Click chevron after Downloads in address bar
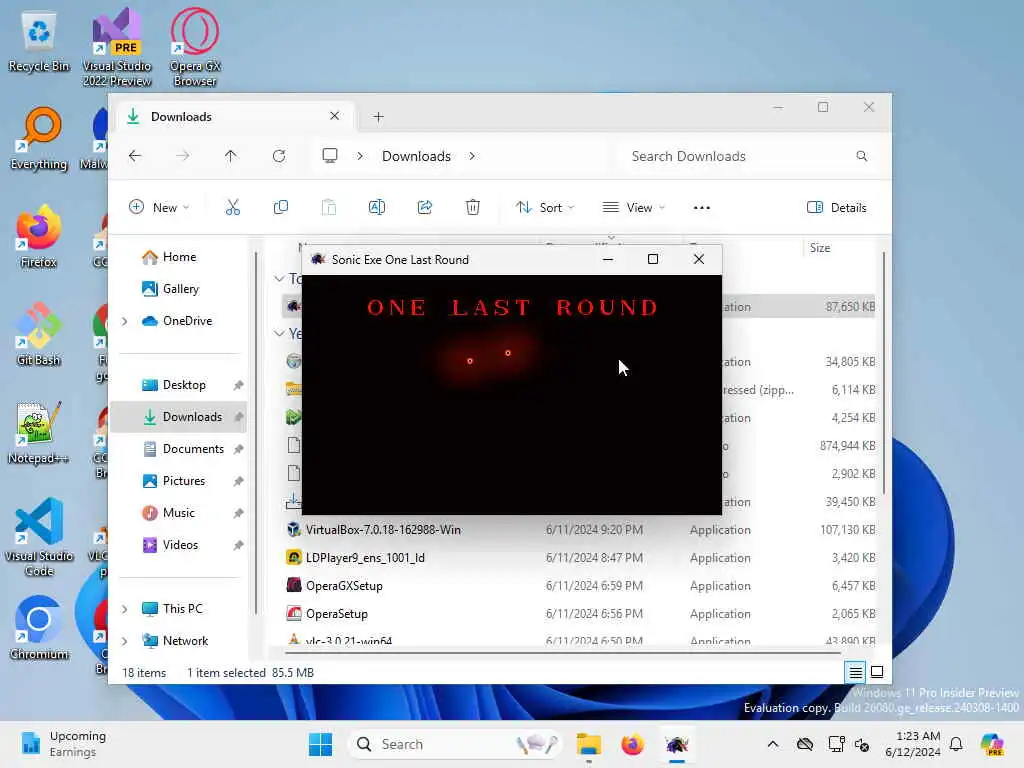Image resolution: width=1024 pixels, height=768 pixels. pos(472,156)
